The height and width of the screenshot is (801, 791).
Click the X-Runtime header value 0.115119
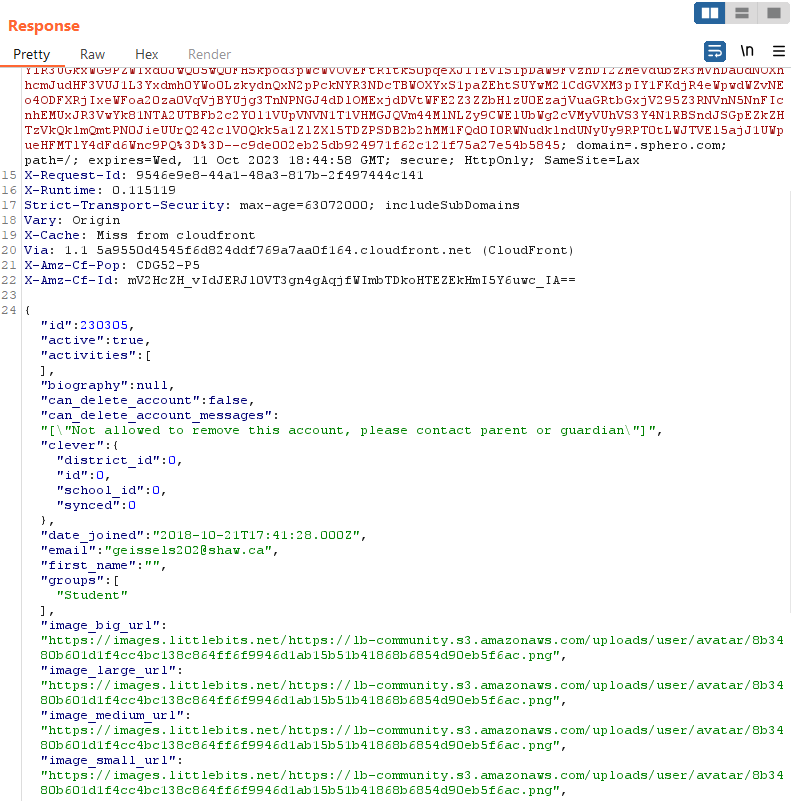[x=144, y=190]
